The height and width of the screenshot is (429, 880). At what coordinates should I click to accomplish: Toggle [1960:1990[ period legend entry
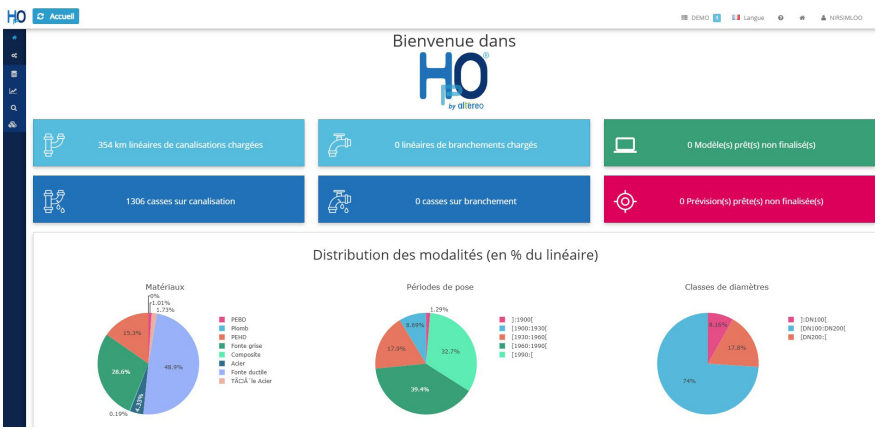click(x=522, y=346)
